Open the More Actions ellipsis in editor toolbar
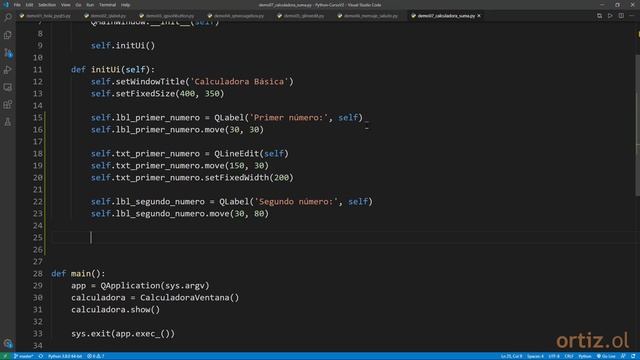The width and height of the screenshot is (640, 360). pos(632,16)
